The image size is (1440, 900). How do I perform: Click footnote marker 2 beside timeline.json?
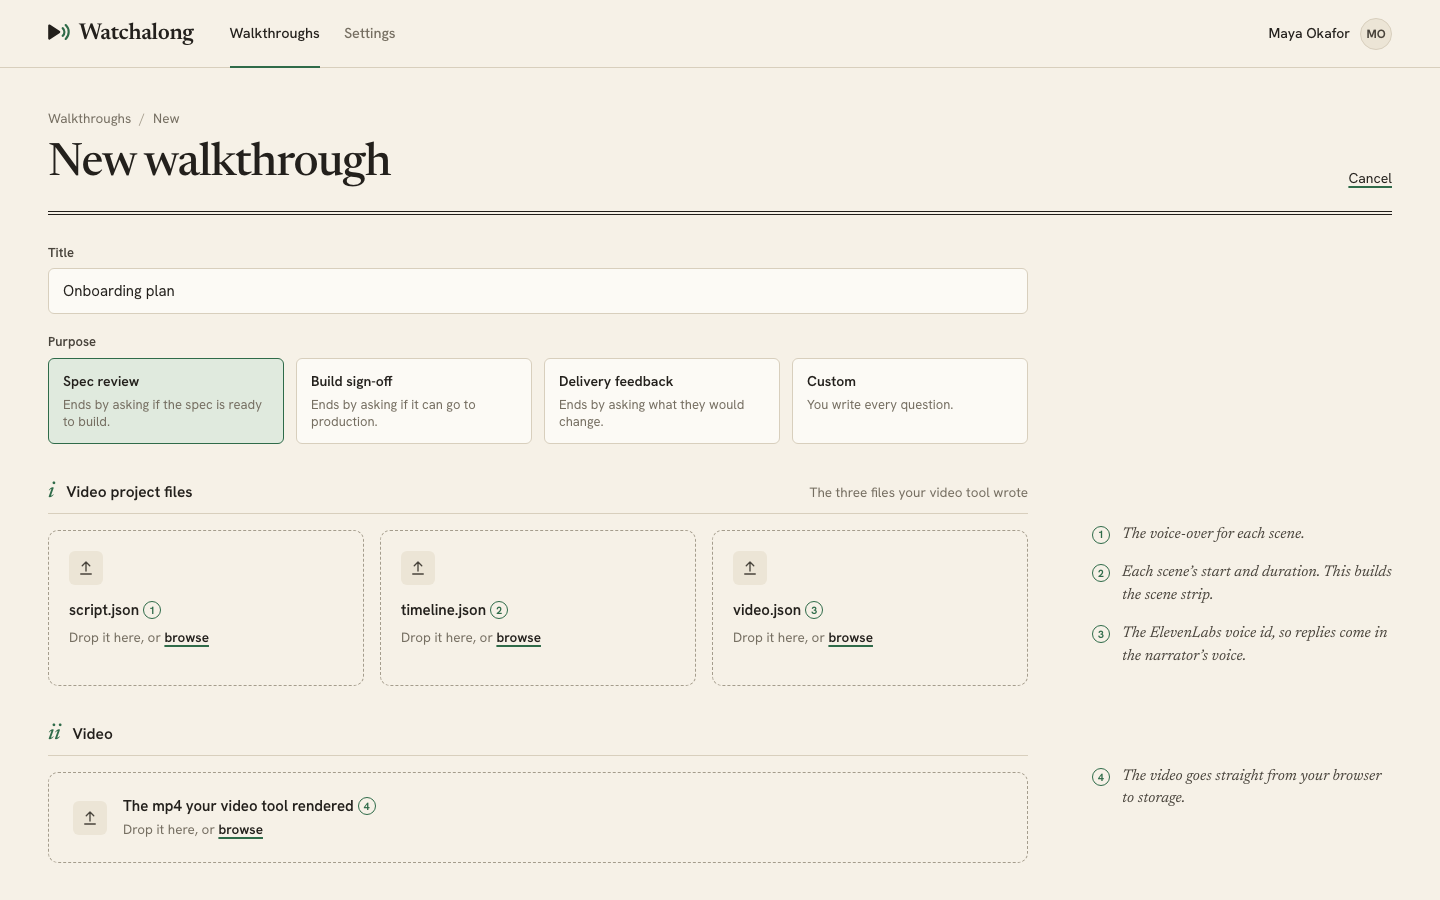coord(499,610)
